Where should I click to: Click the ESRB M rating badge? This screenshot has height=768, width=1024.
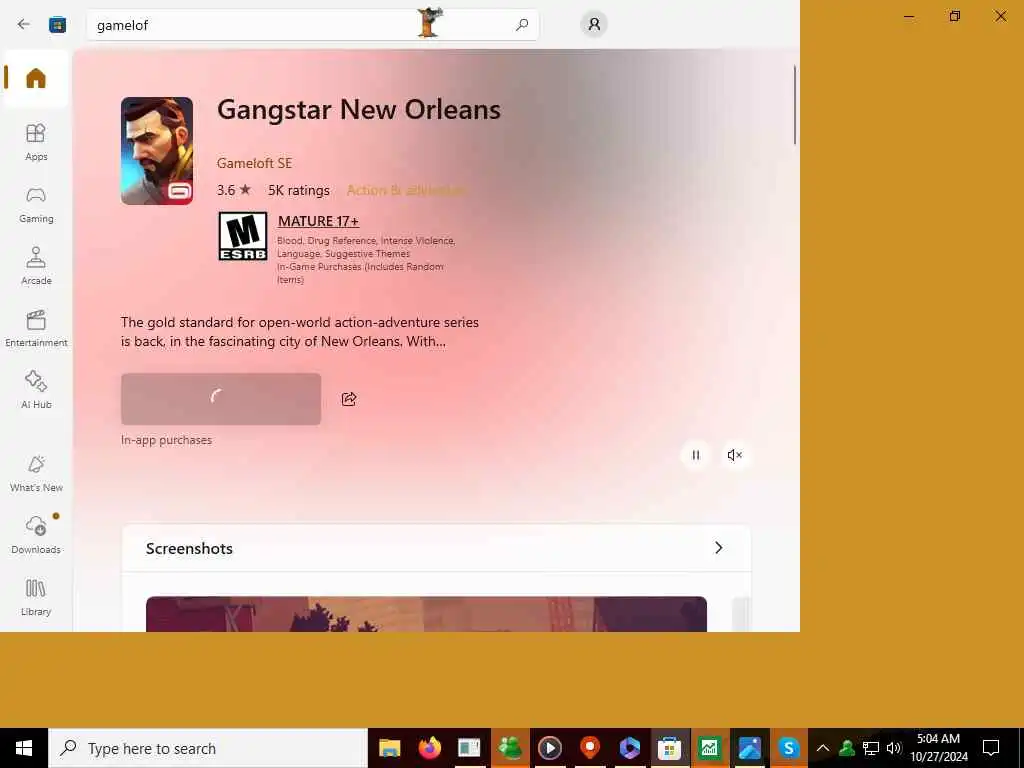[243, 236]
